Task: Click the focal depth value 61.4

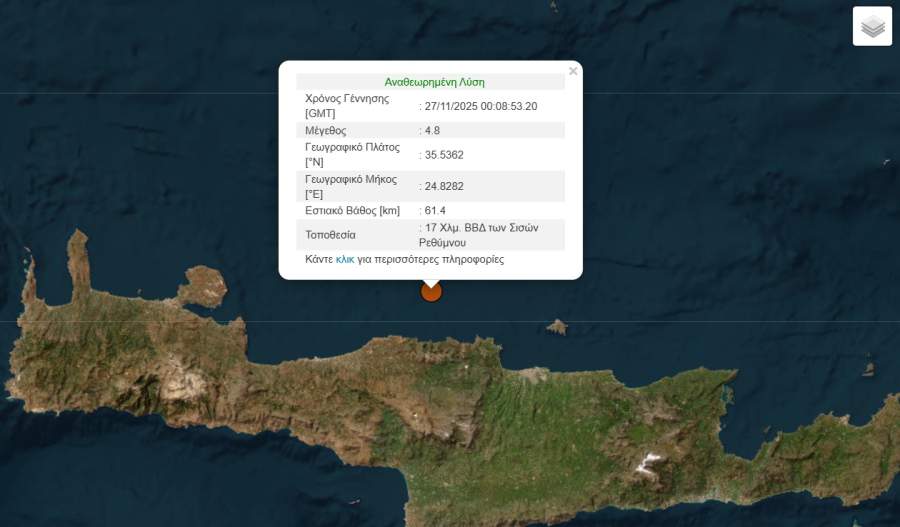Action: click(x=435, y=211)
